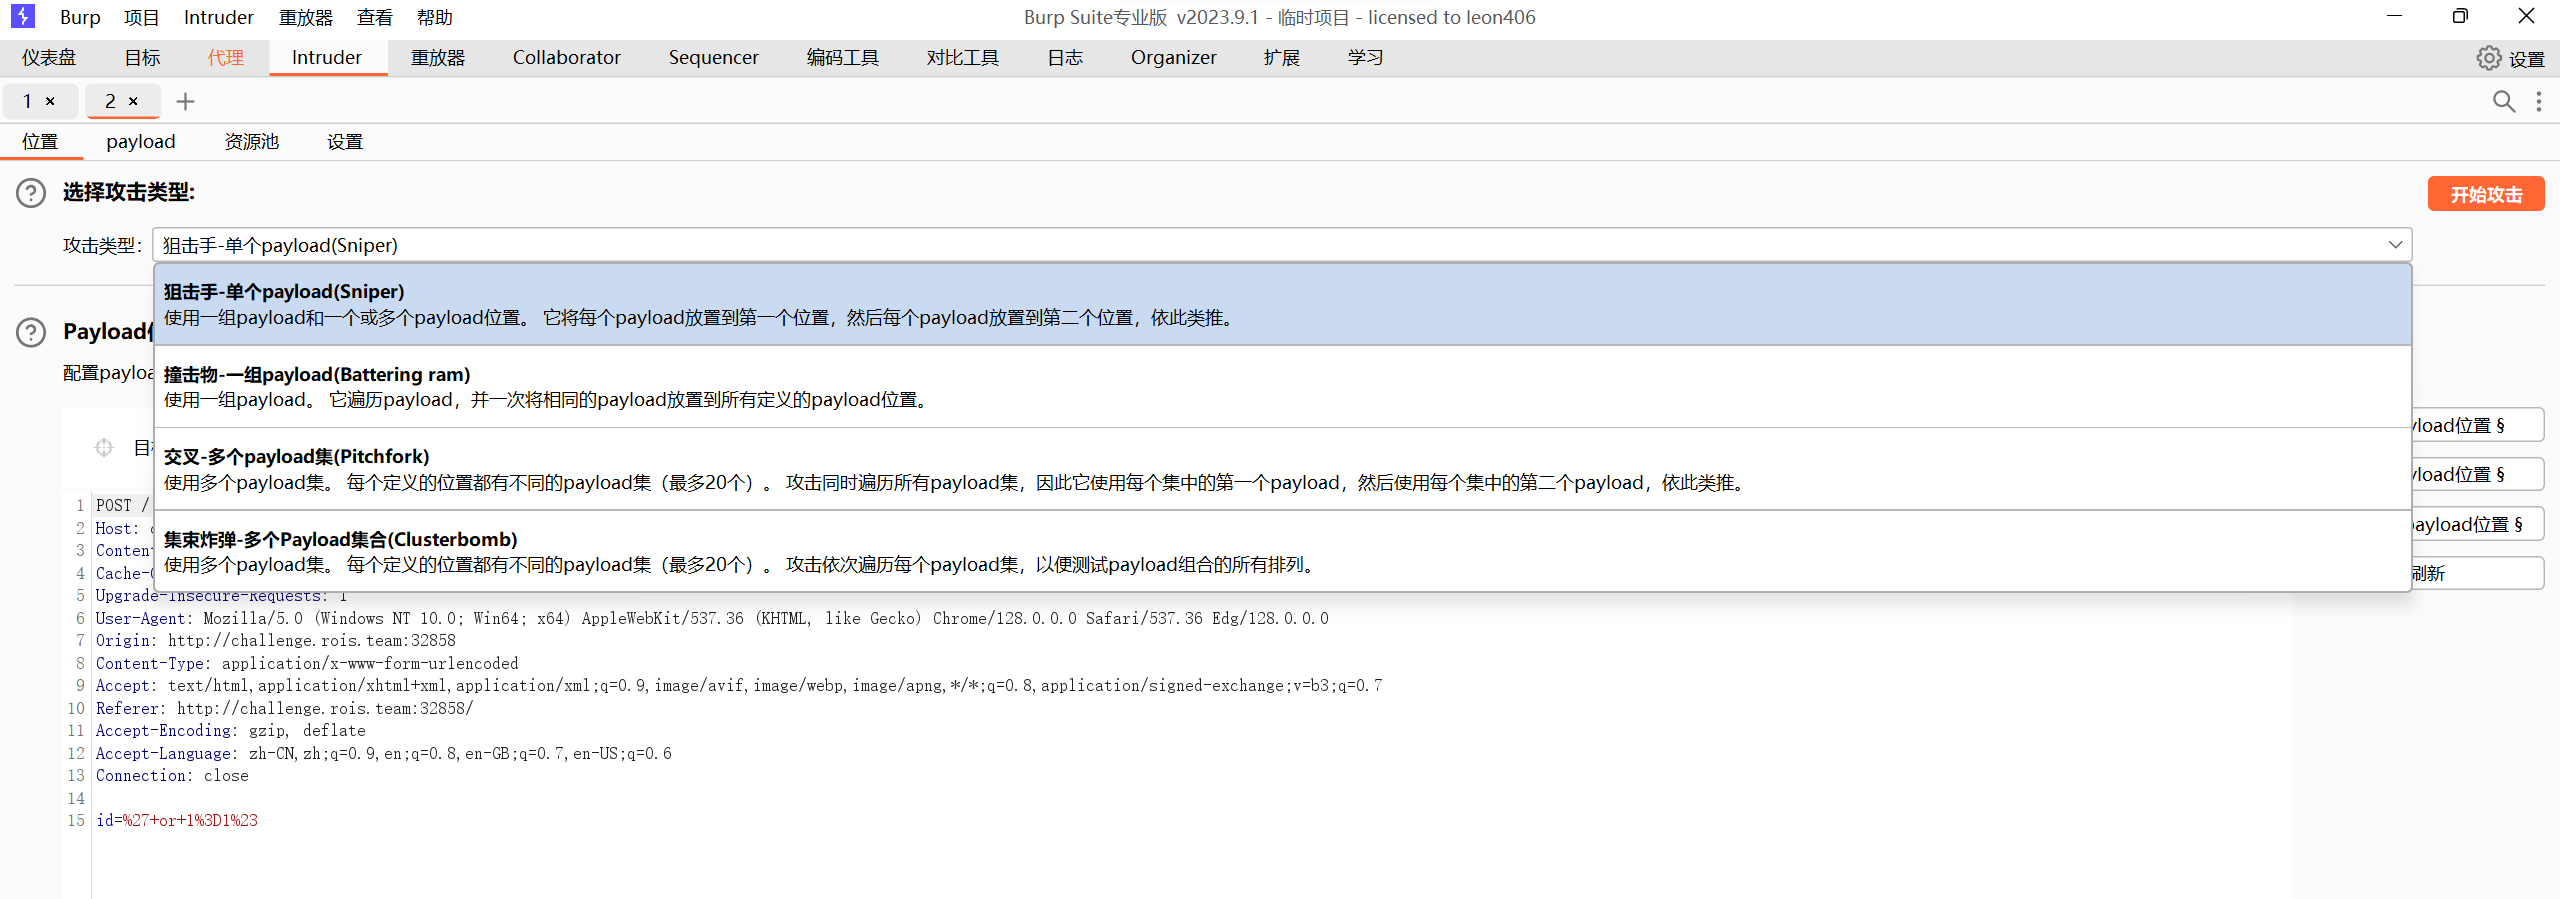Click the target crosshair icon
This screenshot has width=2560, height=899.
click(104, 447)
